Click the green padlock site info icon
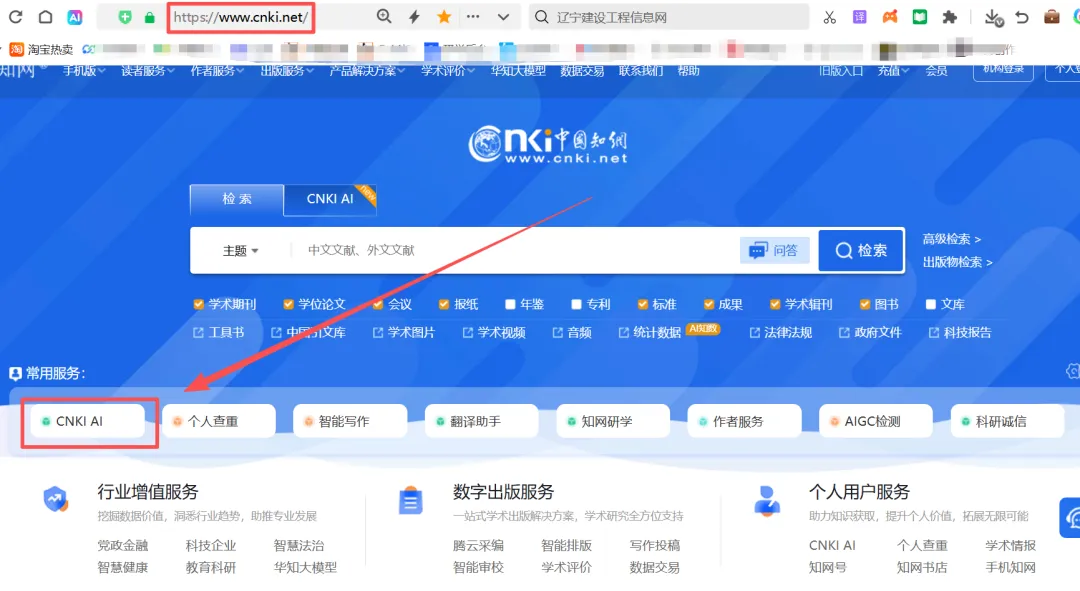Viewport: 1080px width, 591px height. (x=149, y=17)
